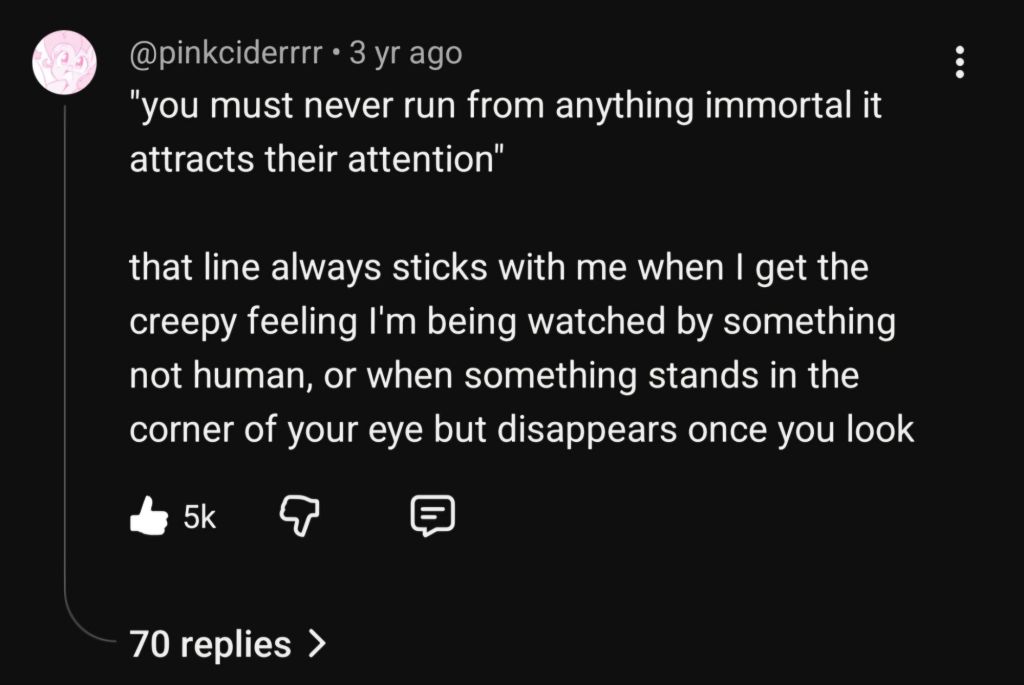Viewport: 1024px width, 685px height.
Task: Click the "you must never run" quote line
Action: (505, 106)
